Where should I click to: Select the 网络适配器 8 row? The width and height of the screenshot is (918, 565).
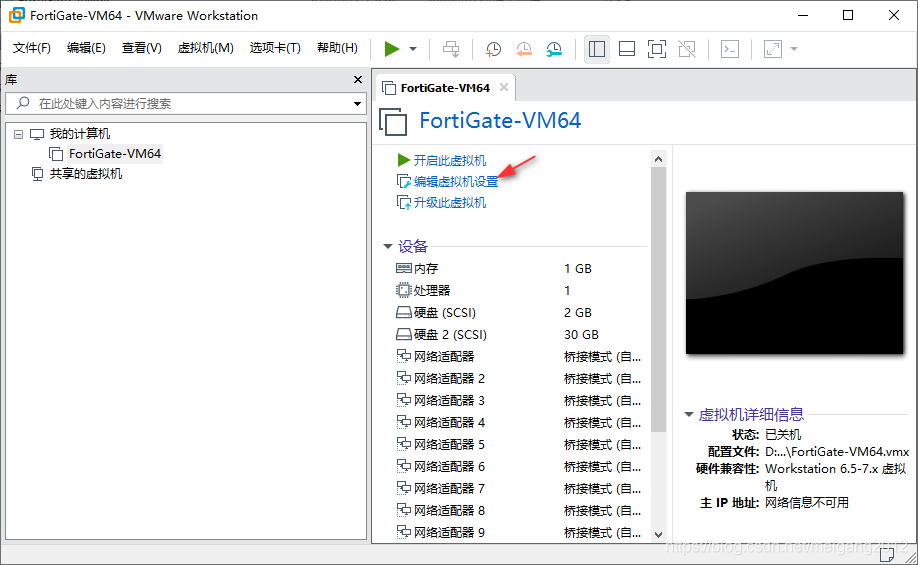521,511
